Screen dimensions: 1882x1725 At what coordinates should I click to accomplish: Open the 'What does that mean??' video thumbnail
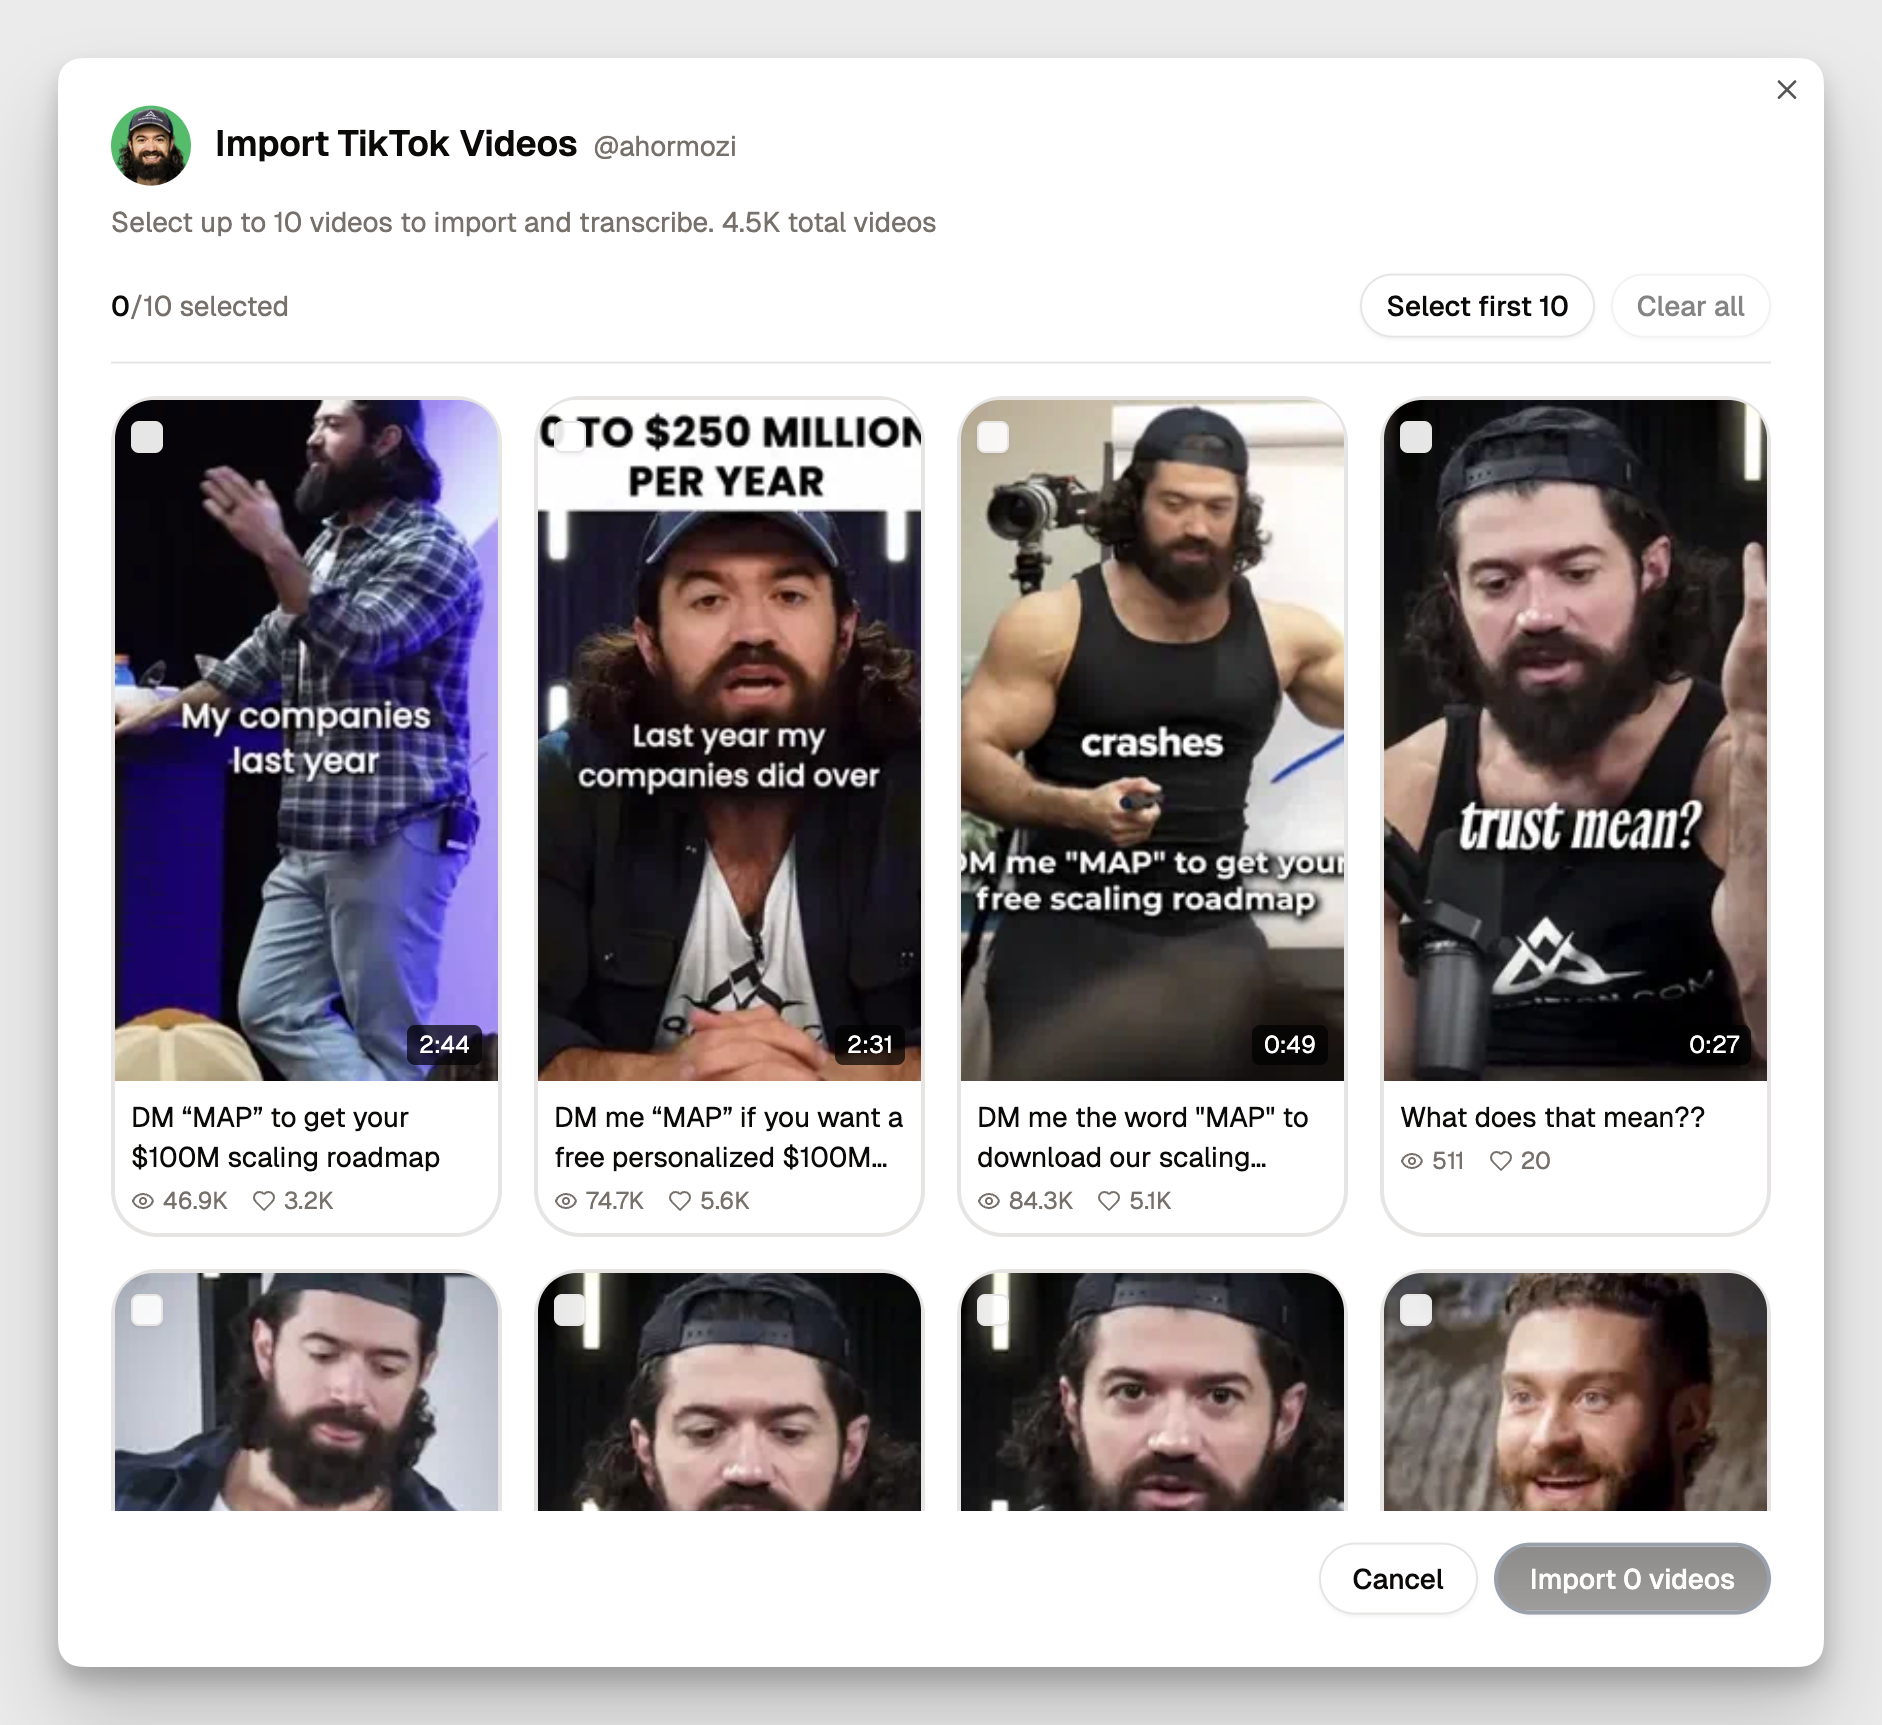(x=1575, y=740)
